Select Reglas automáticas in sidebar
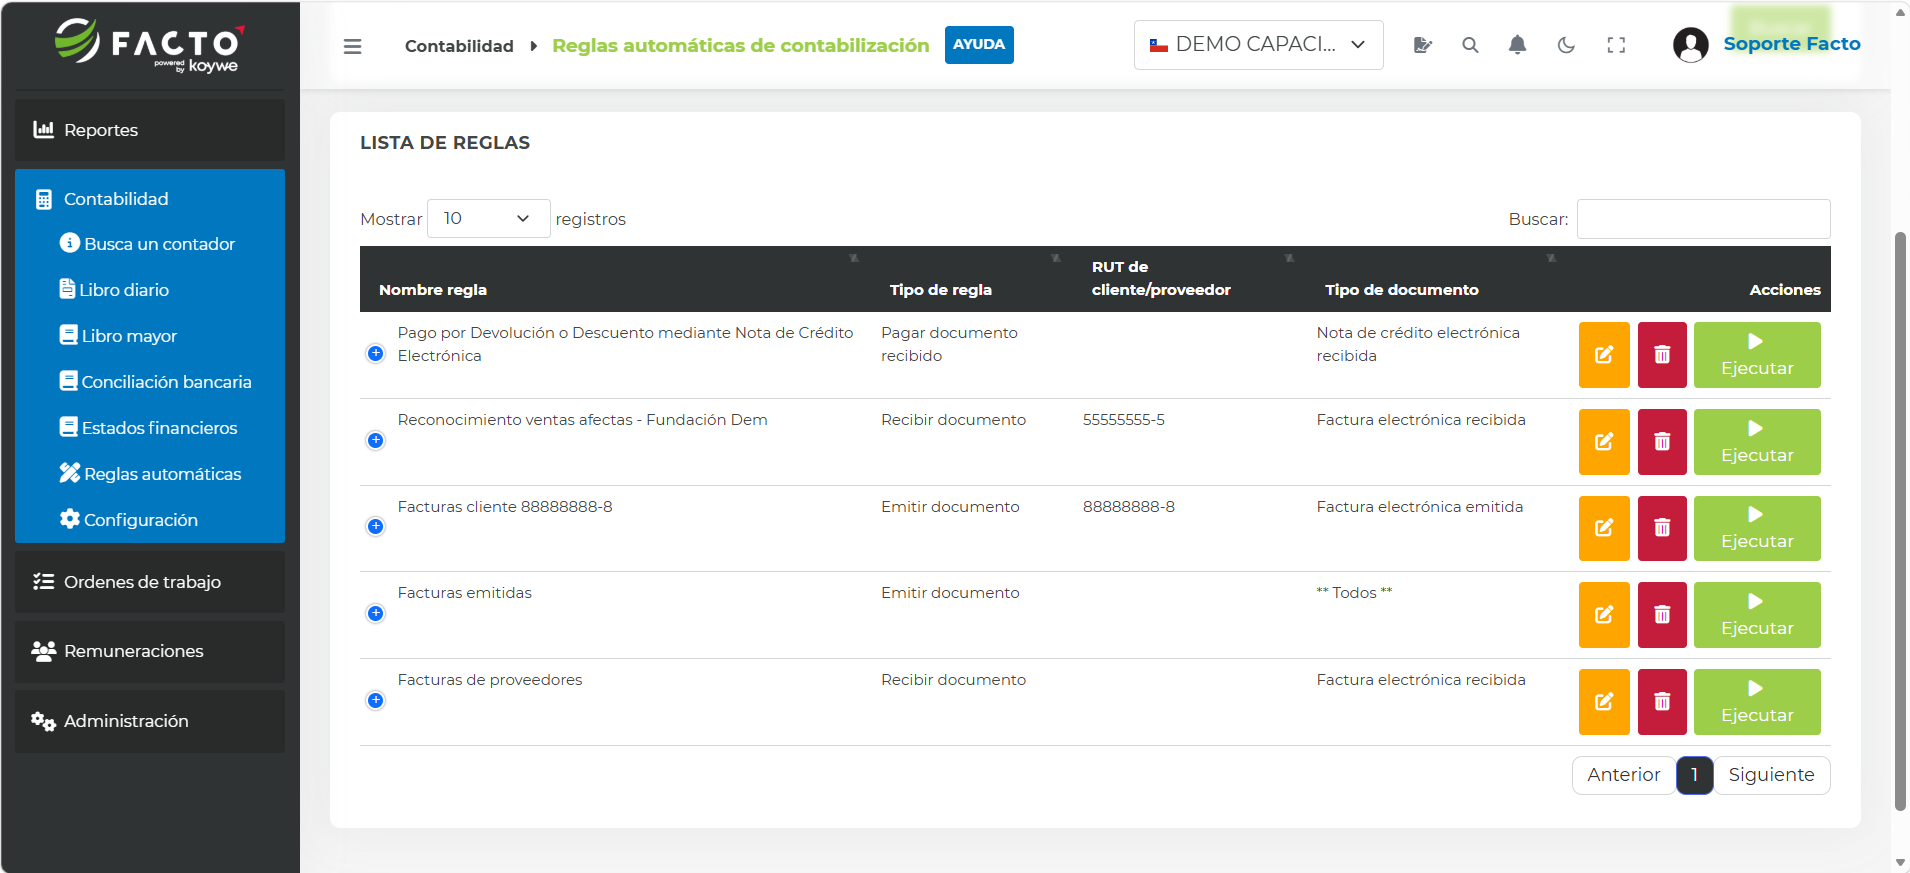Viewport: 1910px width, 873px height. [150, 474]
